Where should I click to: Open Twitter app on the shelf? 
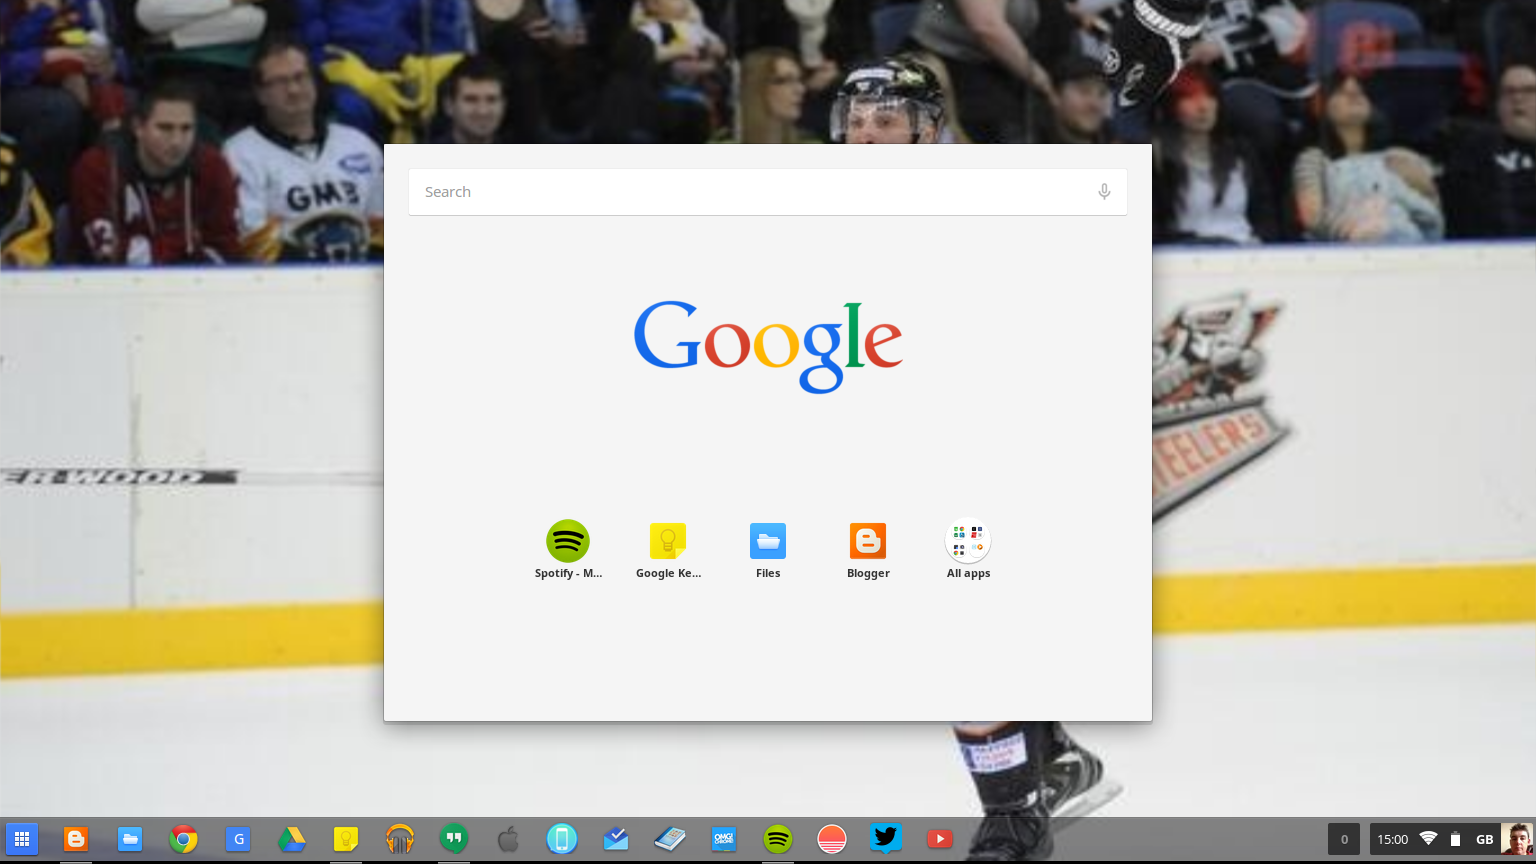tap(885, 839)
